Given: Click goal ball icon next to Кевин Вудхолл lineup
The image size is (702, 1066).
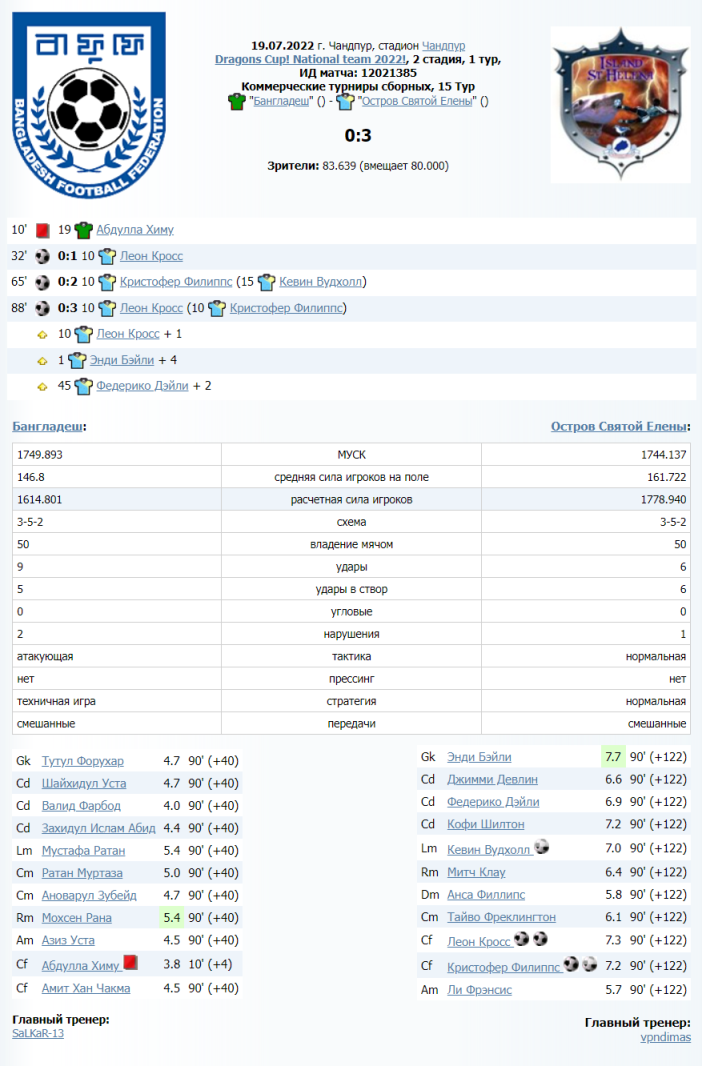Looking at the screenshot, I should tap(542, 847).
